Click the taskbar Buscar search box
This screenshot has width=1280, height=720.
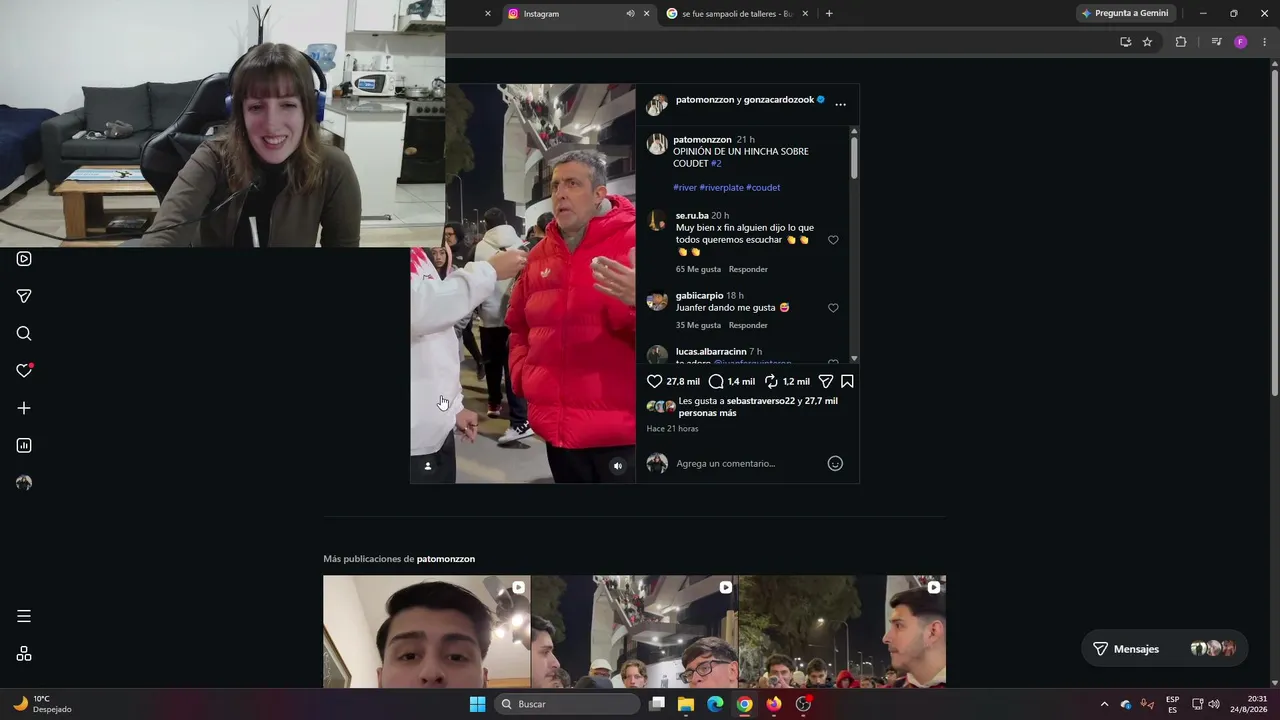tap(567, 704)
